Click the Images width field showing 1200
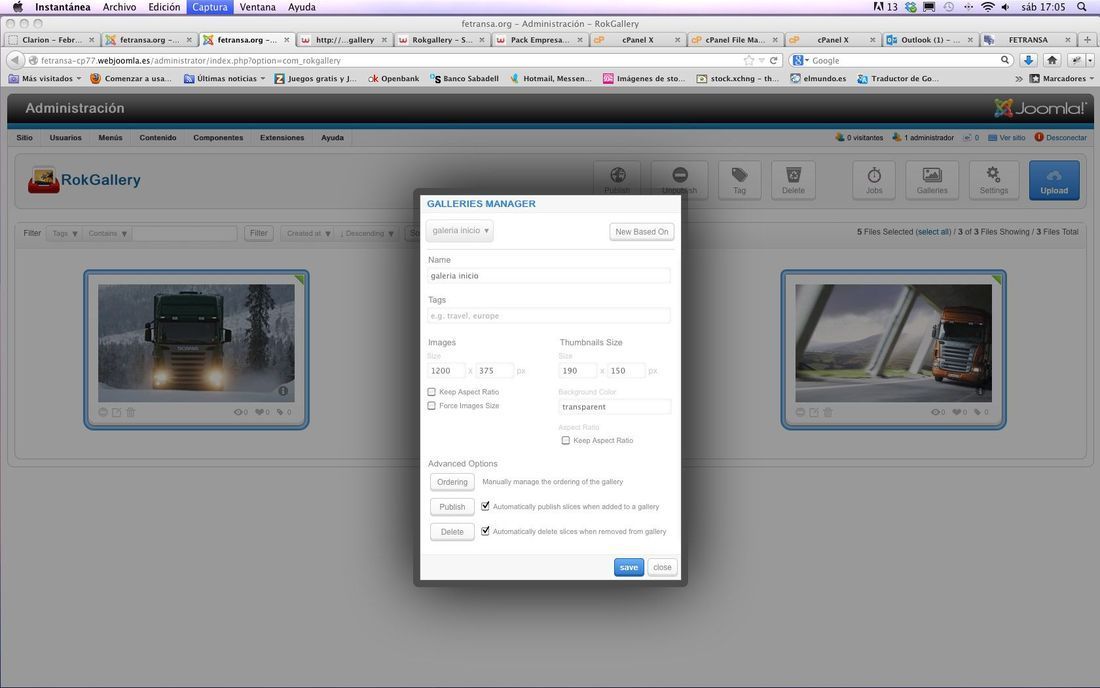1100x688 pixels. (x=446, y=370)
